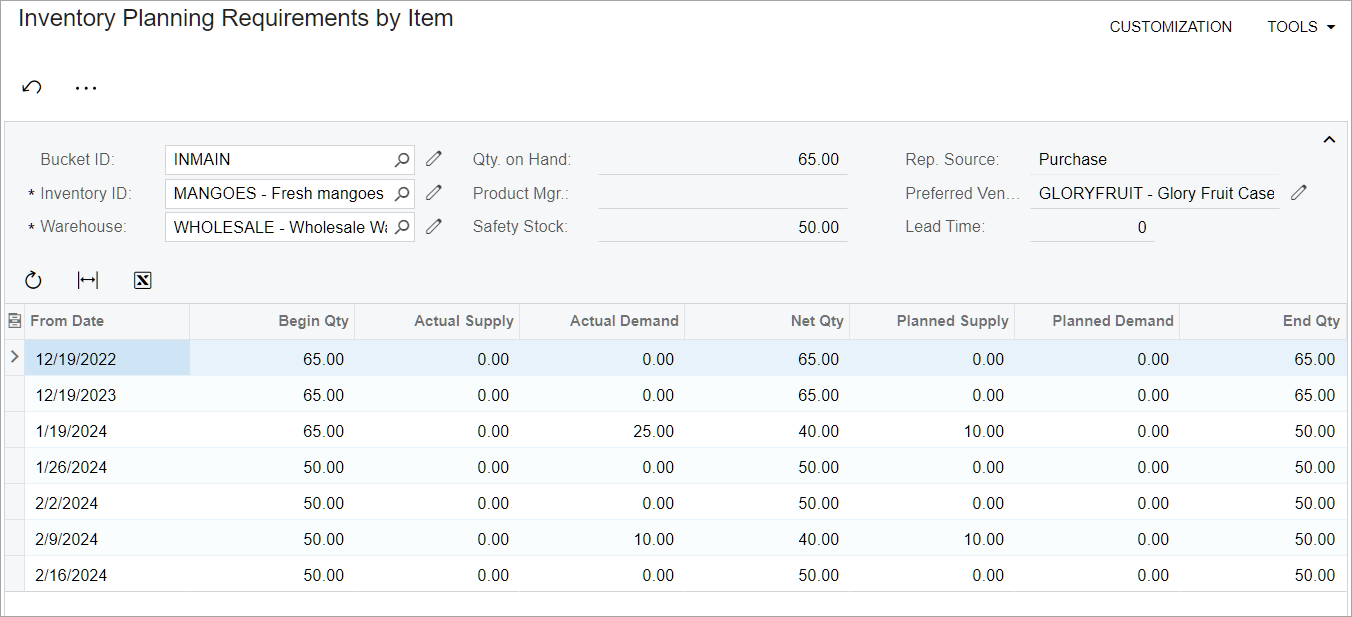Sort by Actual Demand column header
Image resolution: width=1352 pixels, height=617 pixels.
pos(602,321)
